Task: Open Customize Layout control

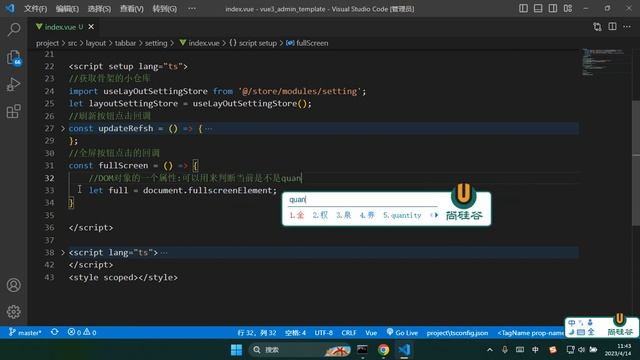Action: click(x=568, y=9)
